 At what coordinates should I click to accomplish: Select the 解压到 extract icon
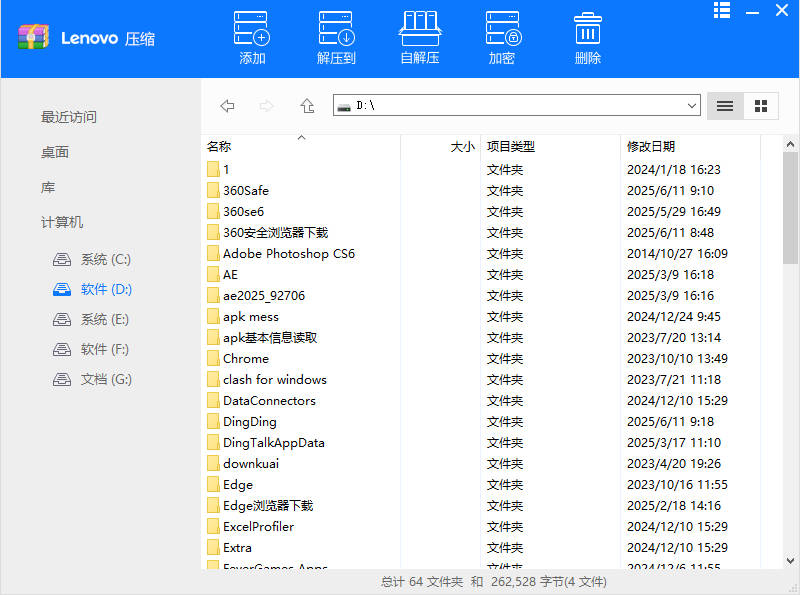click(335, 35)
